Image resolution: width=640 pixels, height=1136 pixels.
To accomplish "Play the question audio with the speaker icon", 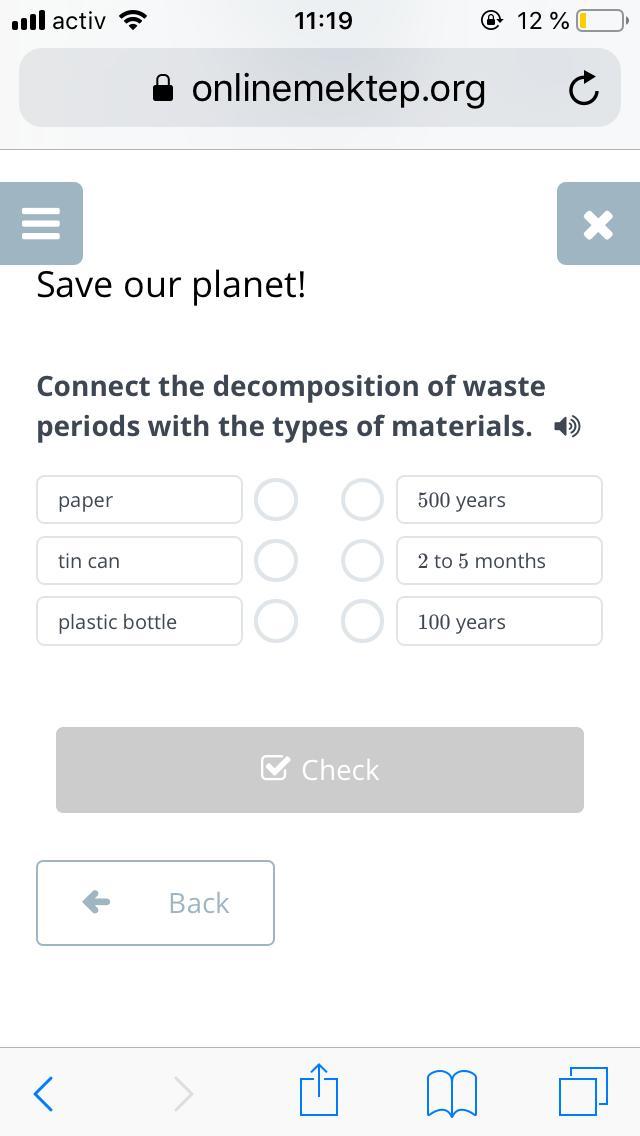I will [567, 427].
